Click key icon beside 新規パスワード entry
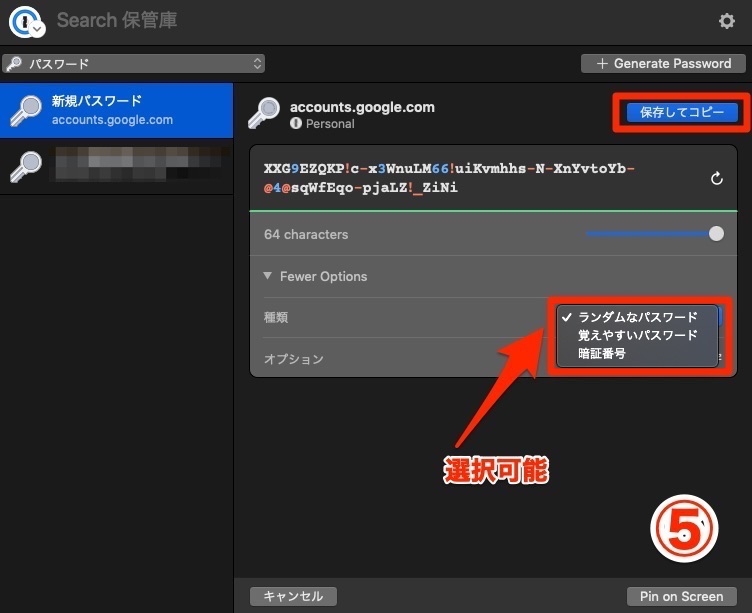Viewport: 752px width, 613px height. coord(25,111)
